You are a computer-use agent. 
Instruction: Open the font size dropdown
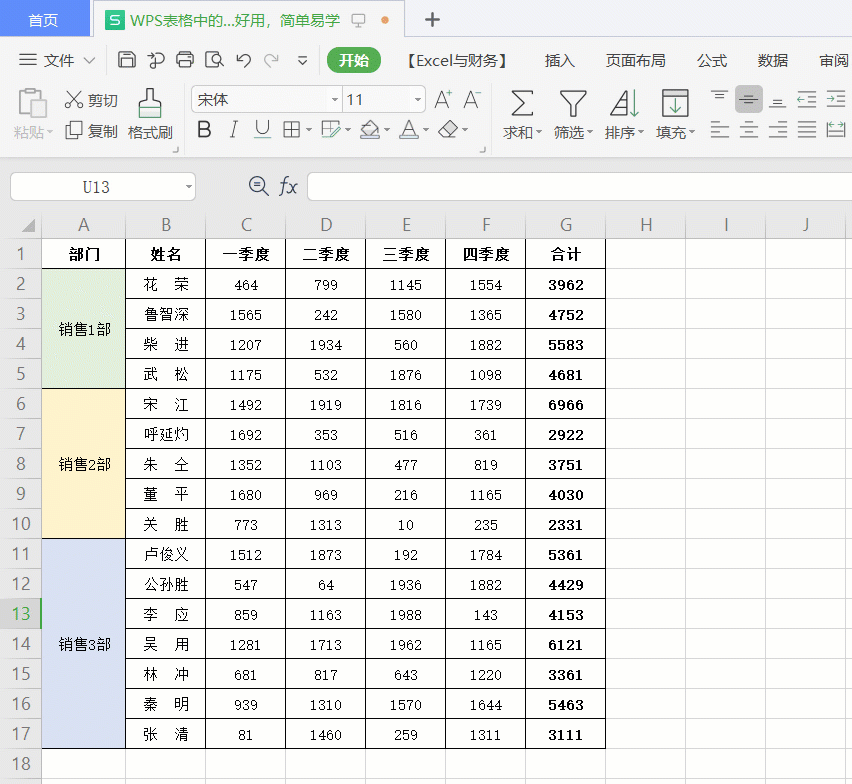pyautogui.click(x=417, y=100)
